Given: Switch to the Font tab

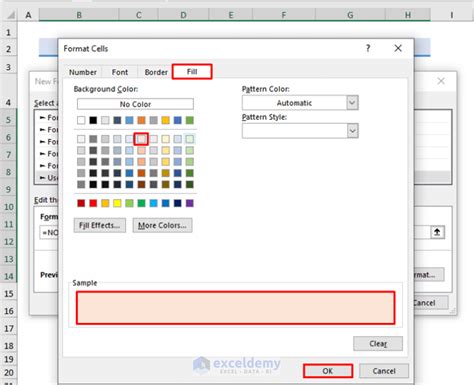Looking at the screenshot, I should click(x=120, y=72).
